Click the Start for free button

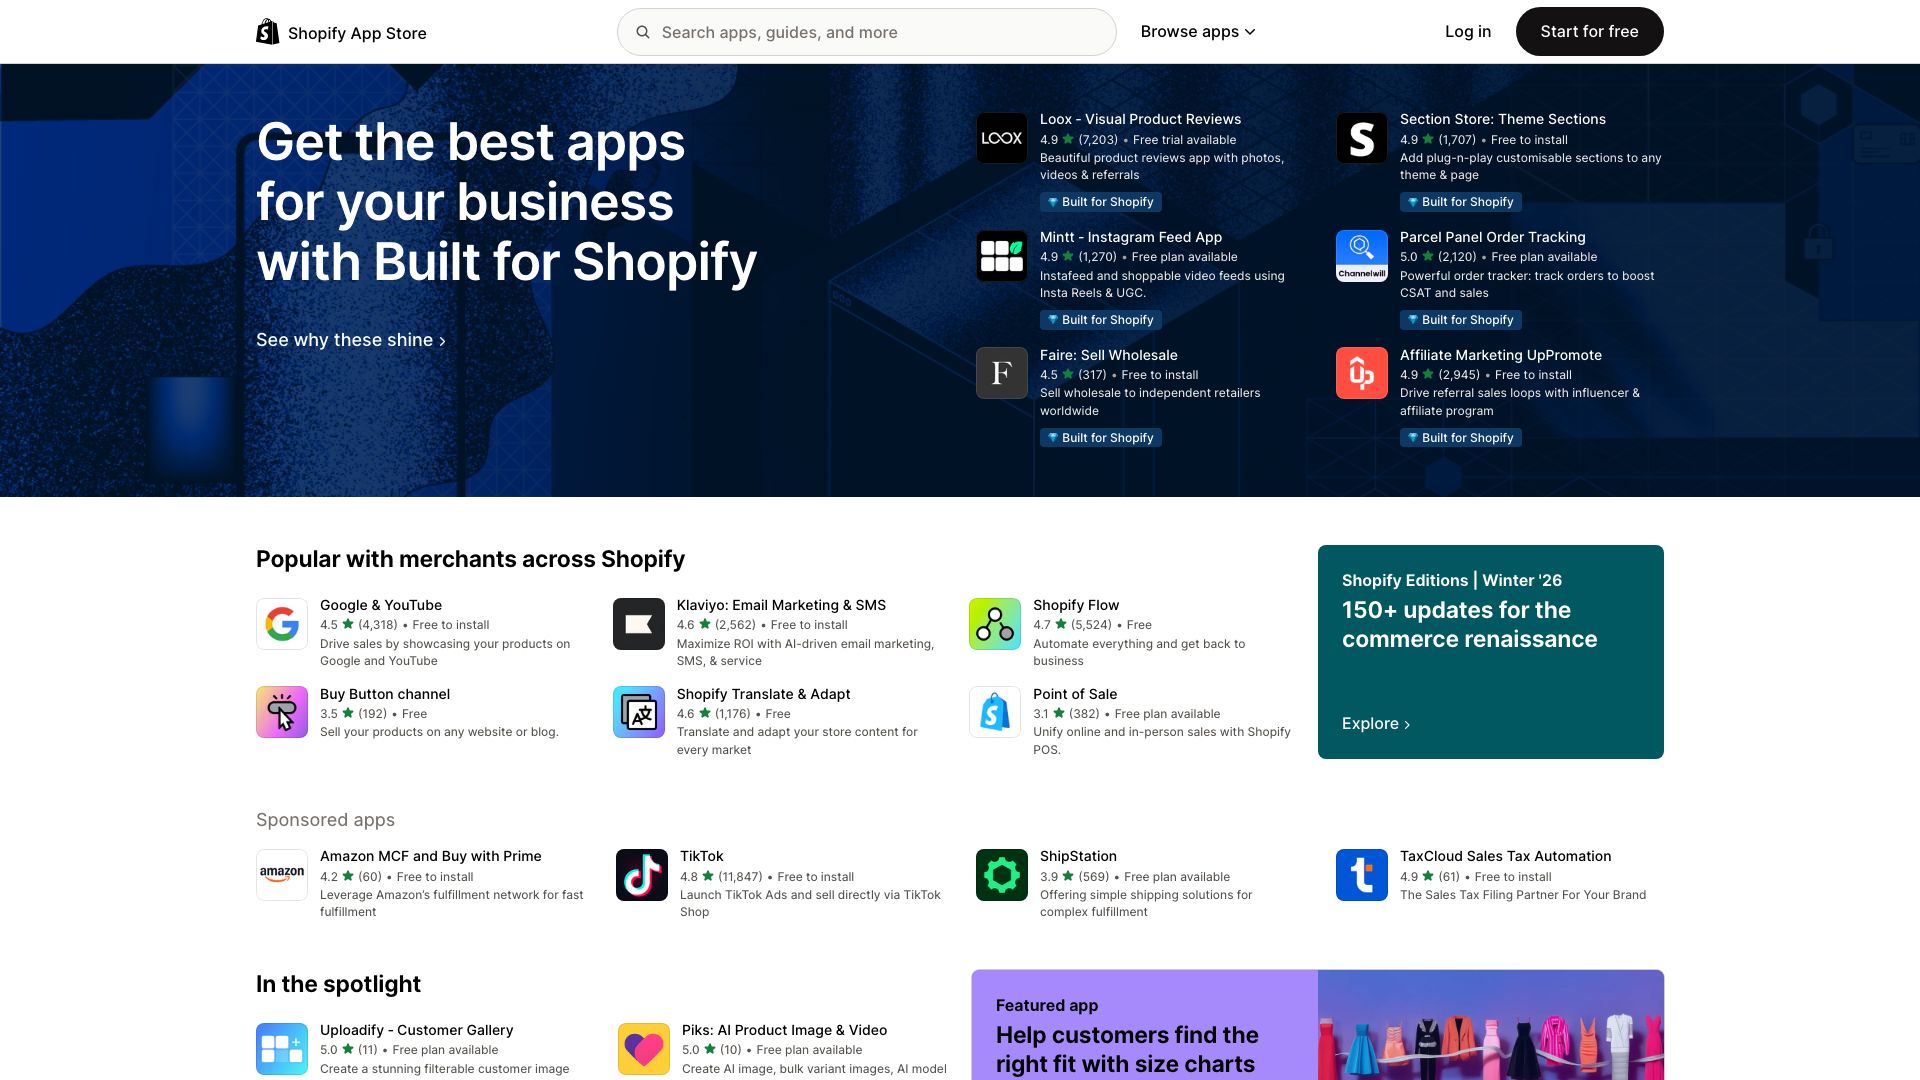click(x=1589, y=31)
